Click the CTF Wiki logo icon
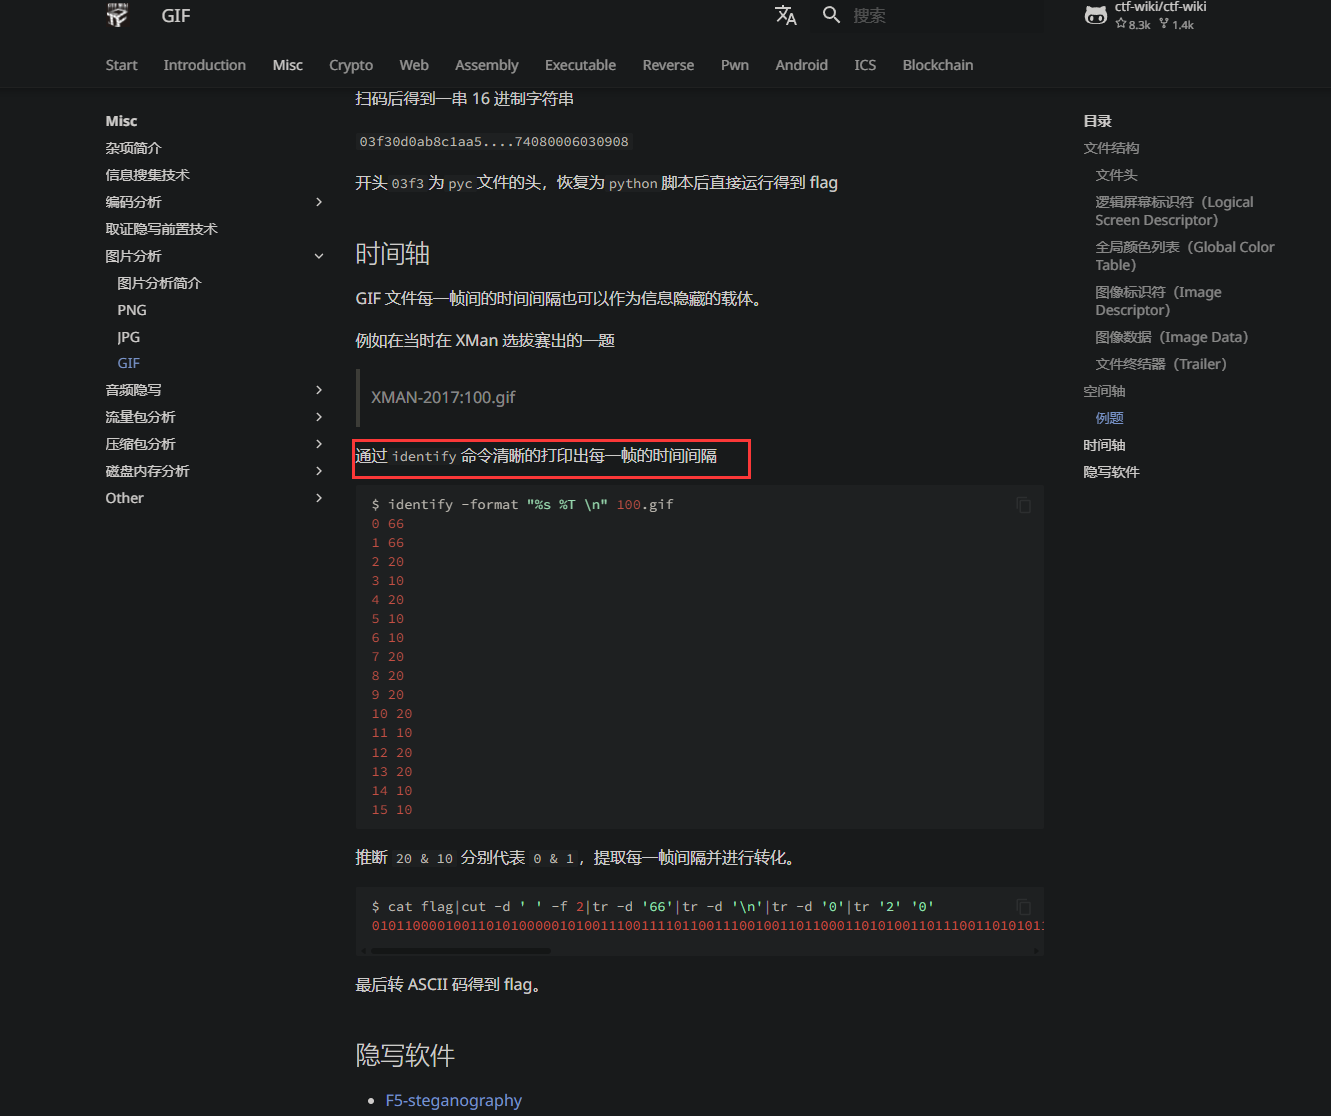This screenshot has width=1331, height=1116. tap(118, 15)
